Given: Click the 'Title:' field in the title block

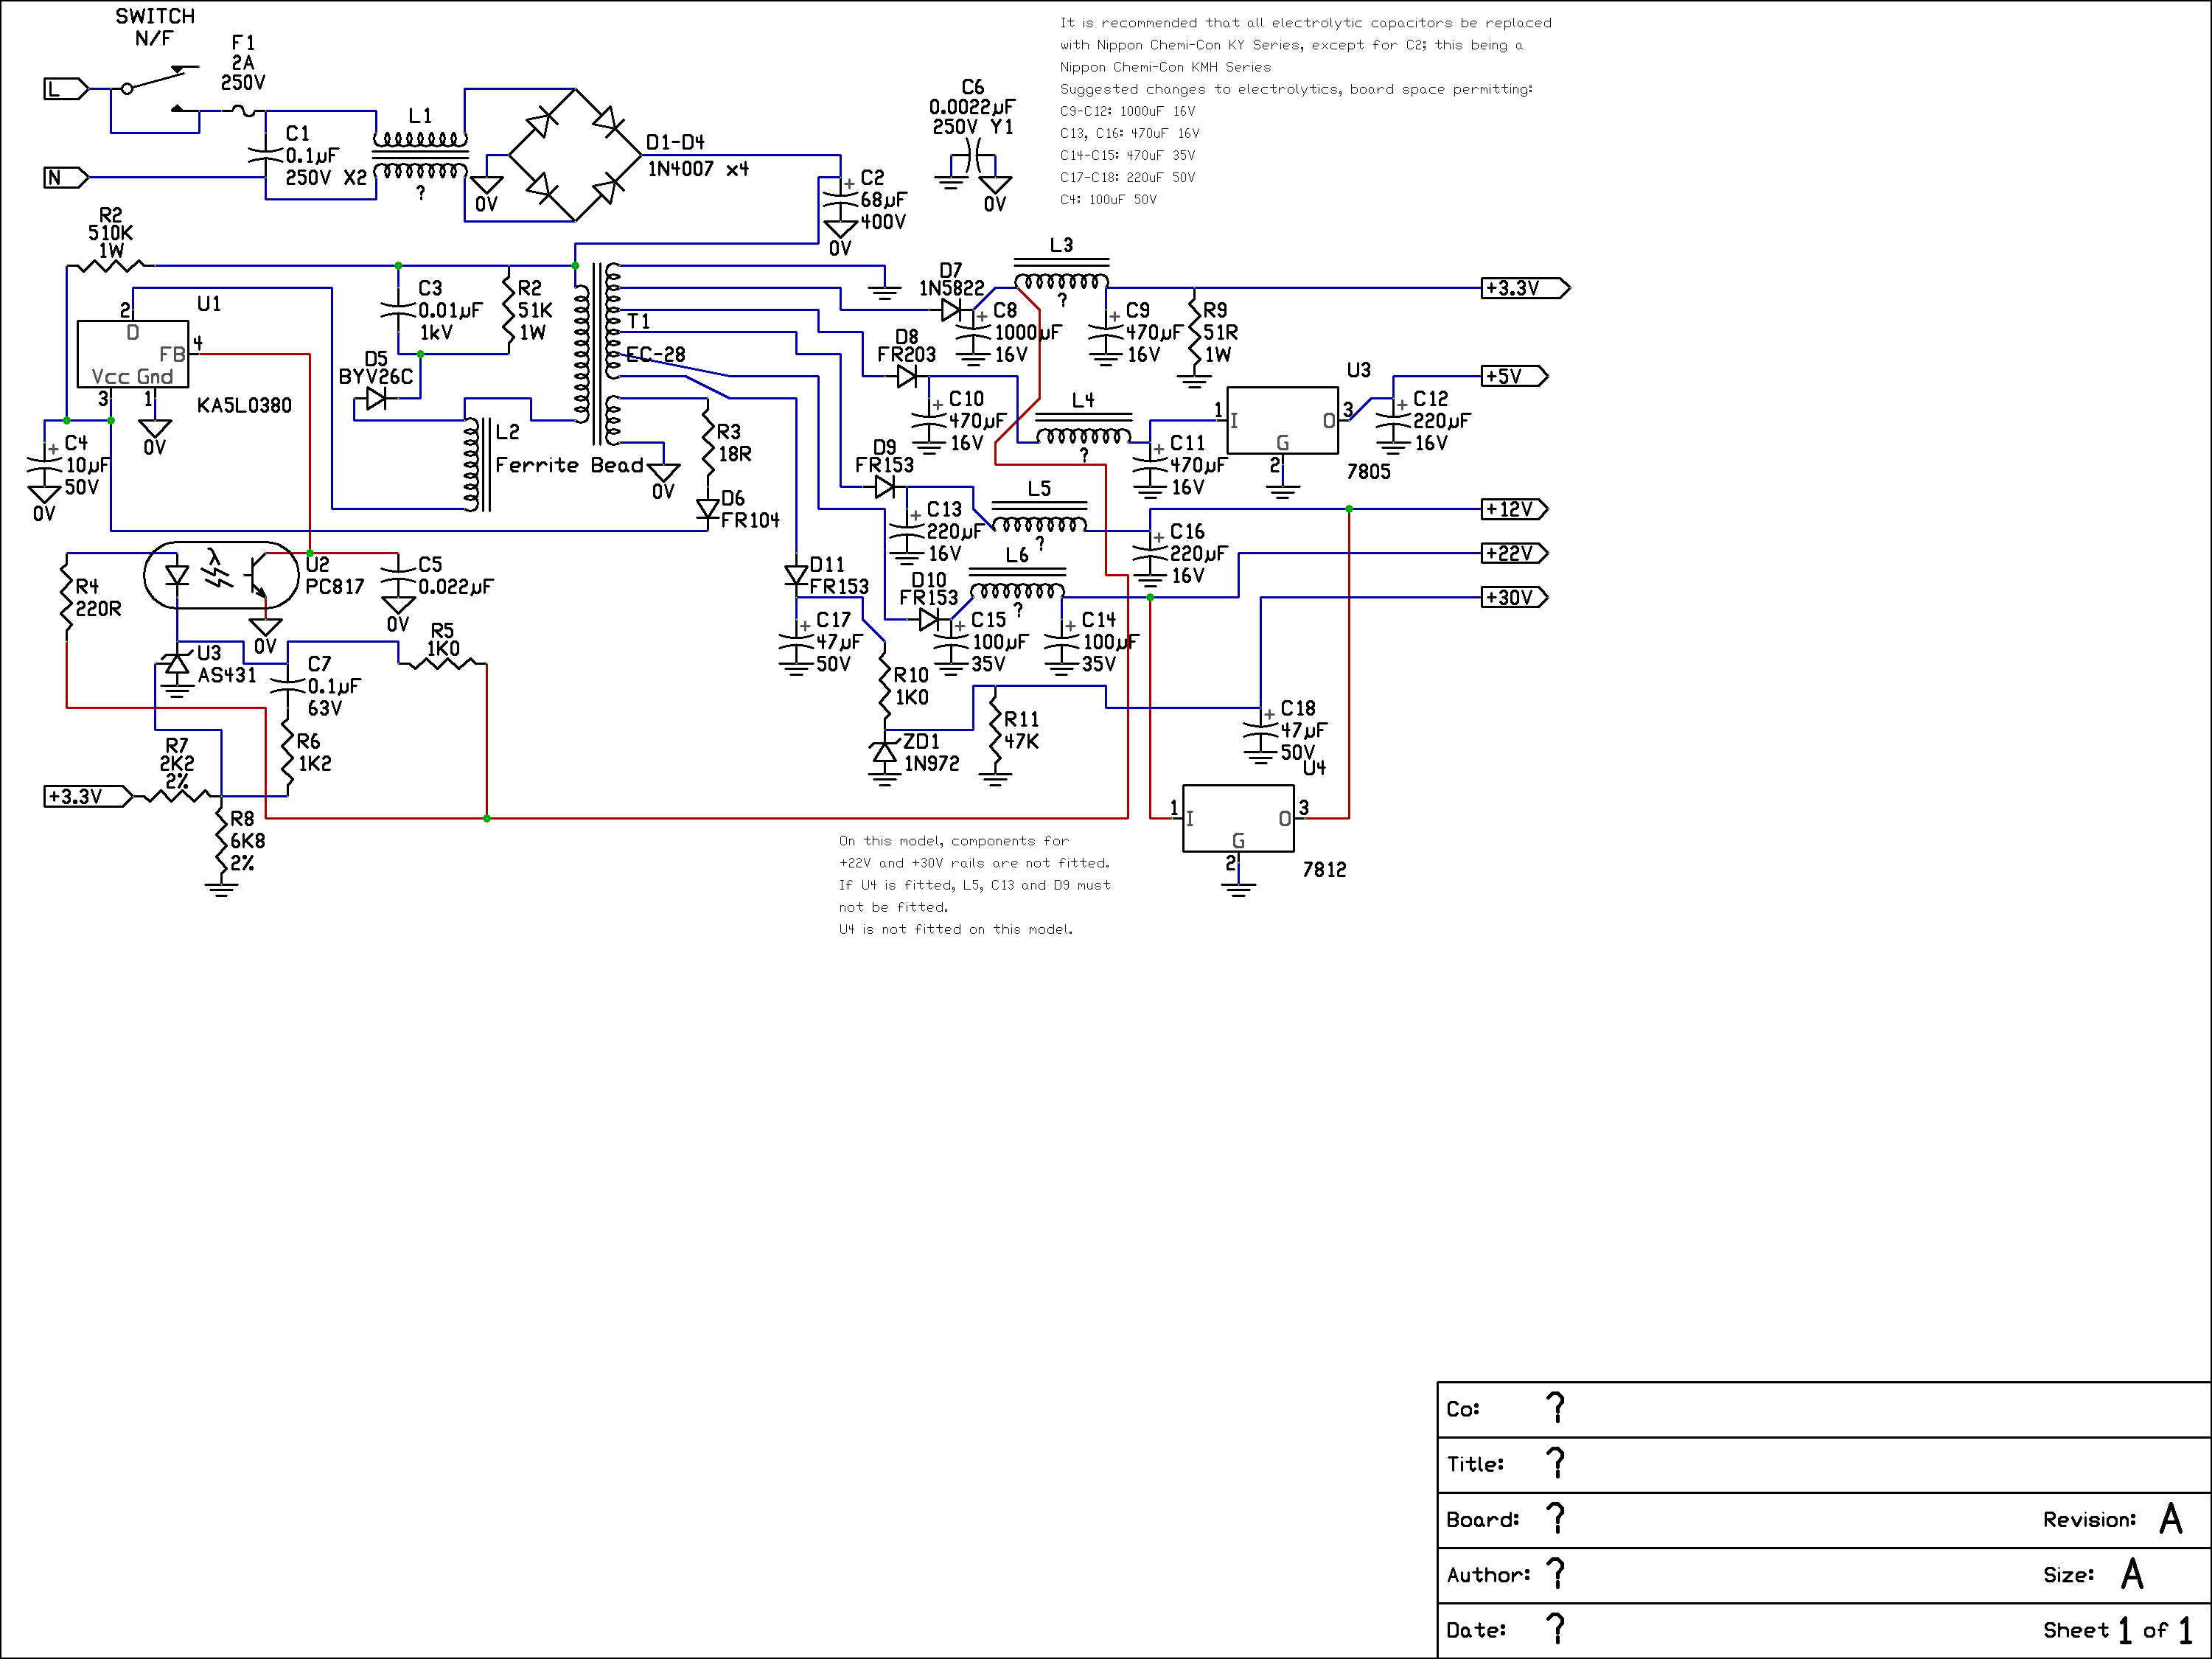Looking at the screenshot, I should click(x=1823, y=1465).
